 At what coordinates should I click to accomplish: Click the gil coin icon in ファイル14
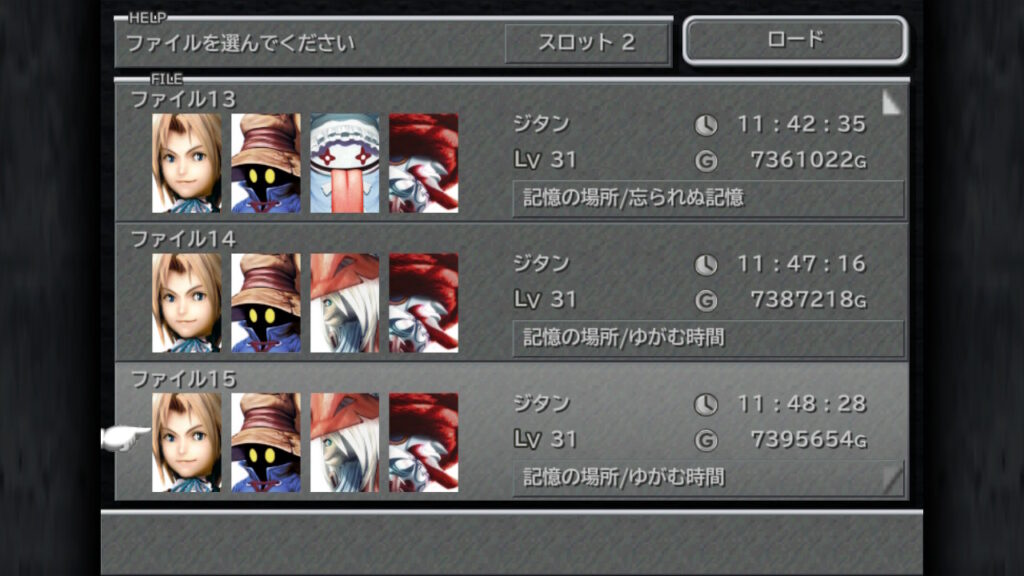click(705, 300)
